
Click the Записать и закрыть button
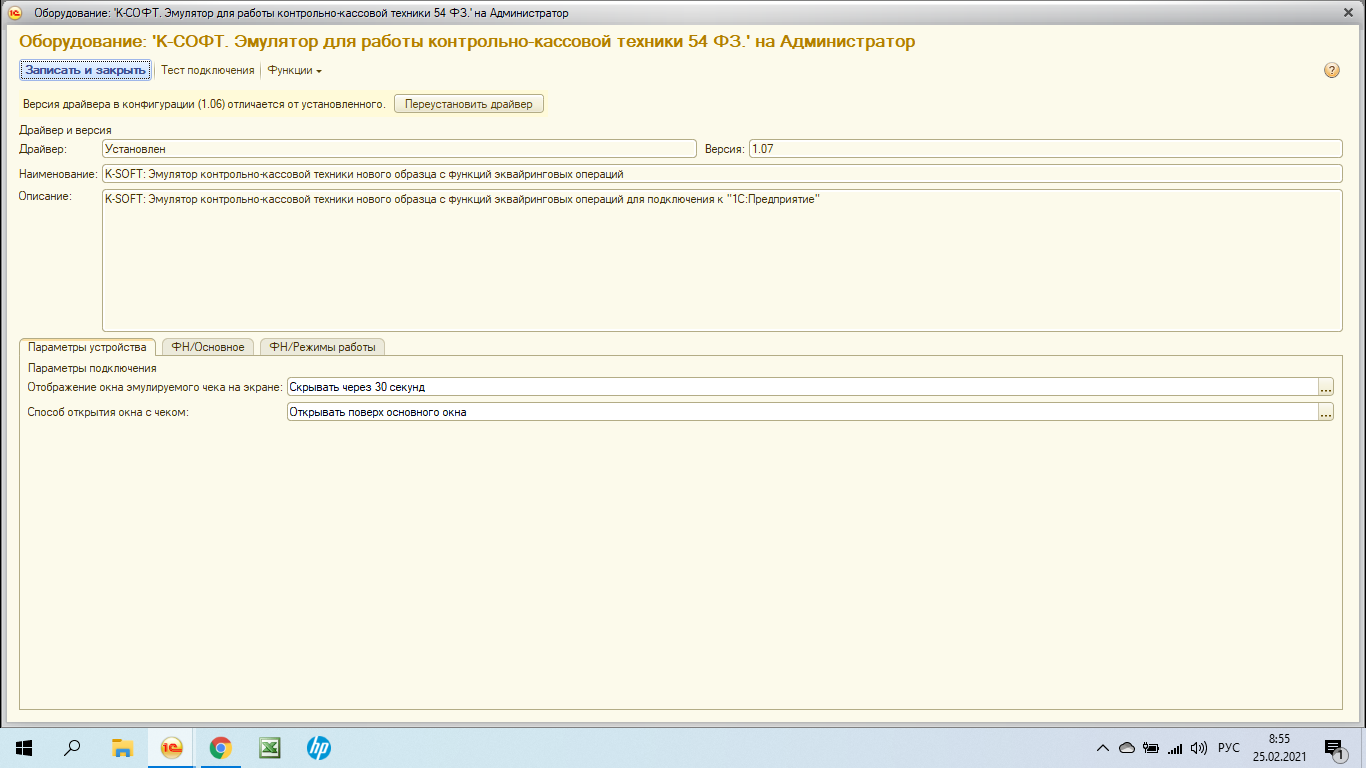pyautogui.click(x=86, y=70)
